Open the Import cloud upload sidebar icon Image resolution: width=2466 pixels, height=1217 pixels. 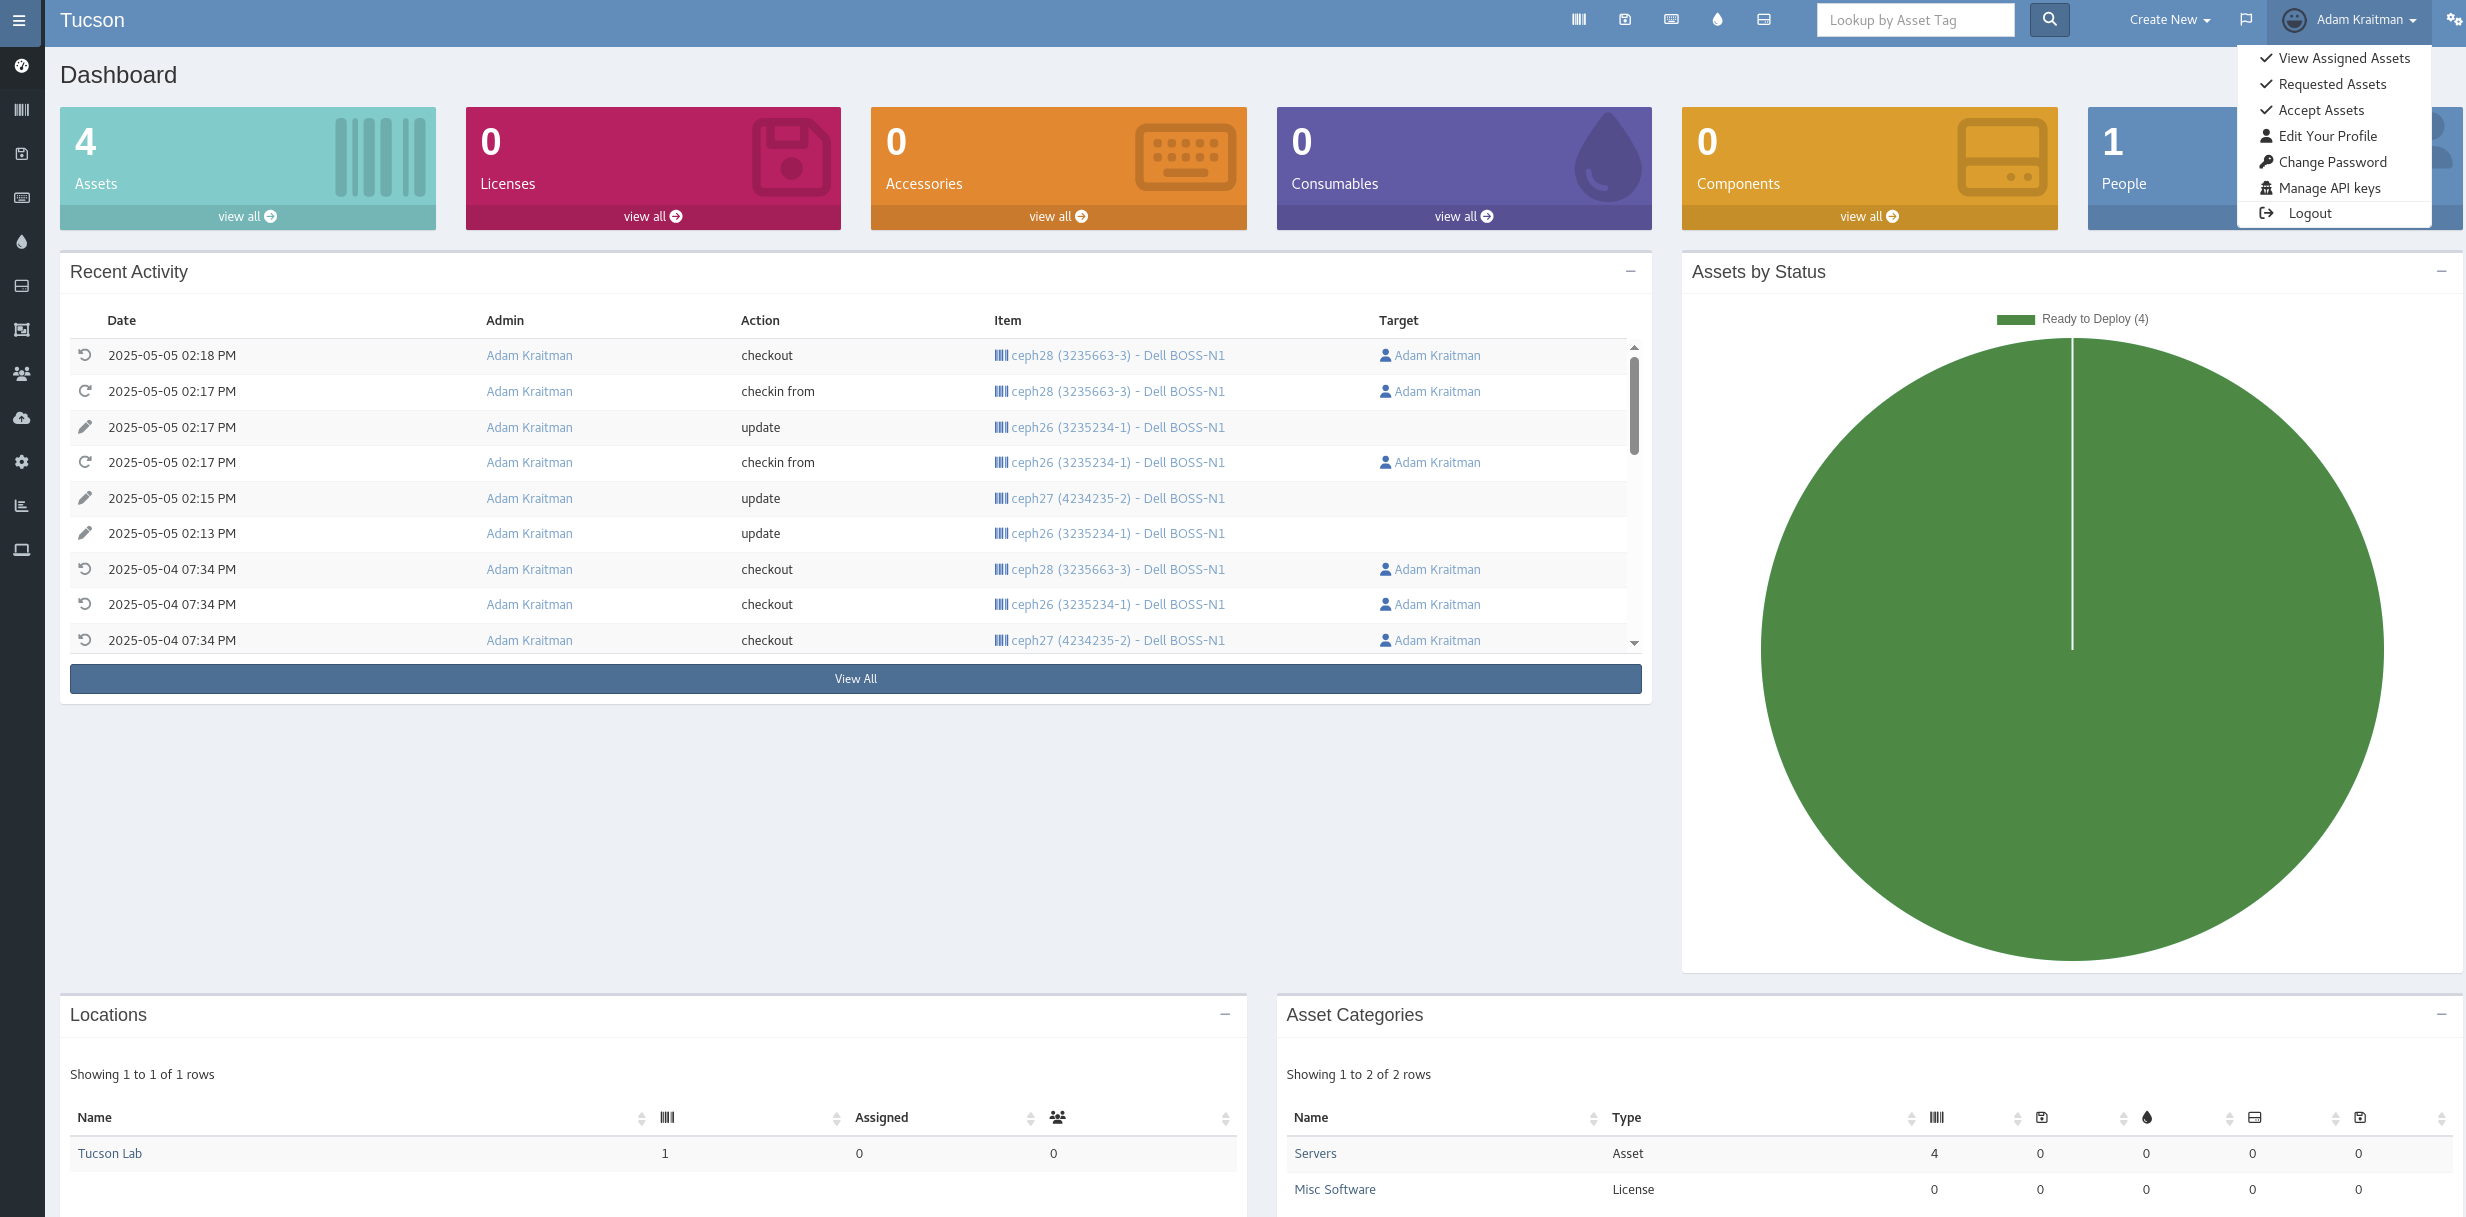tap(21, 418)
